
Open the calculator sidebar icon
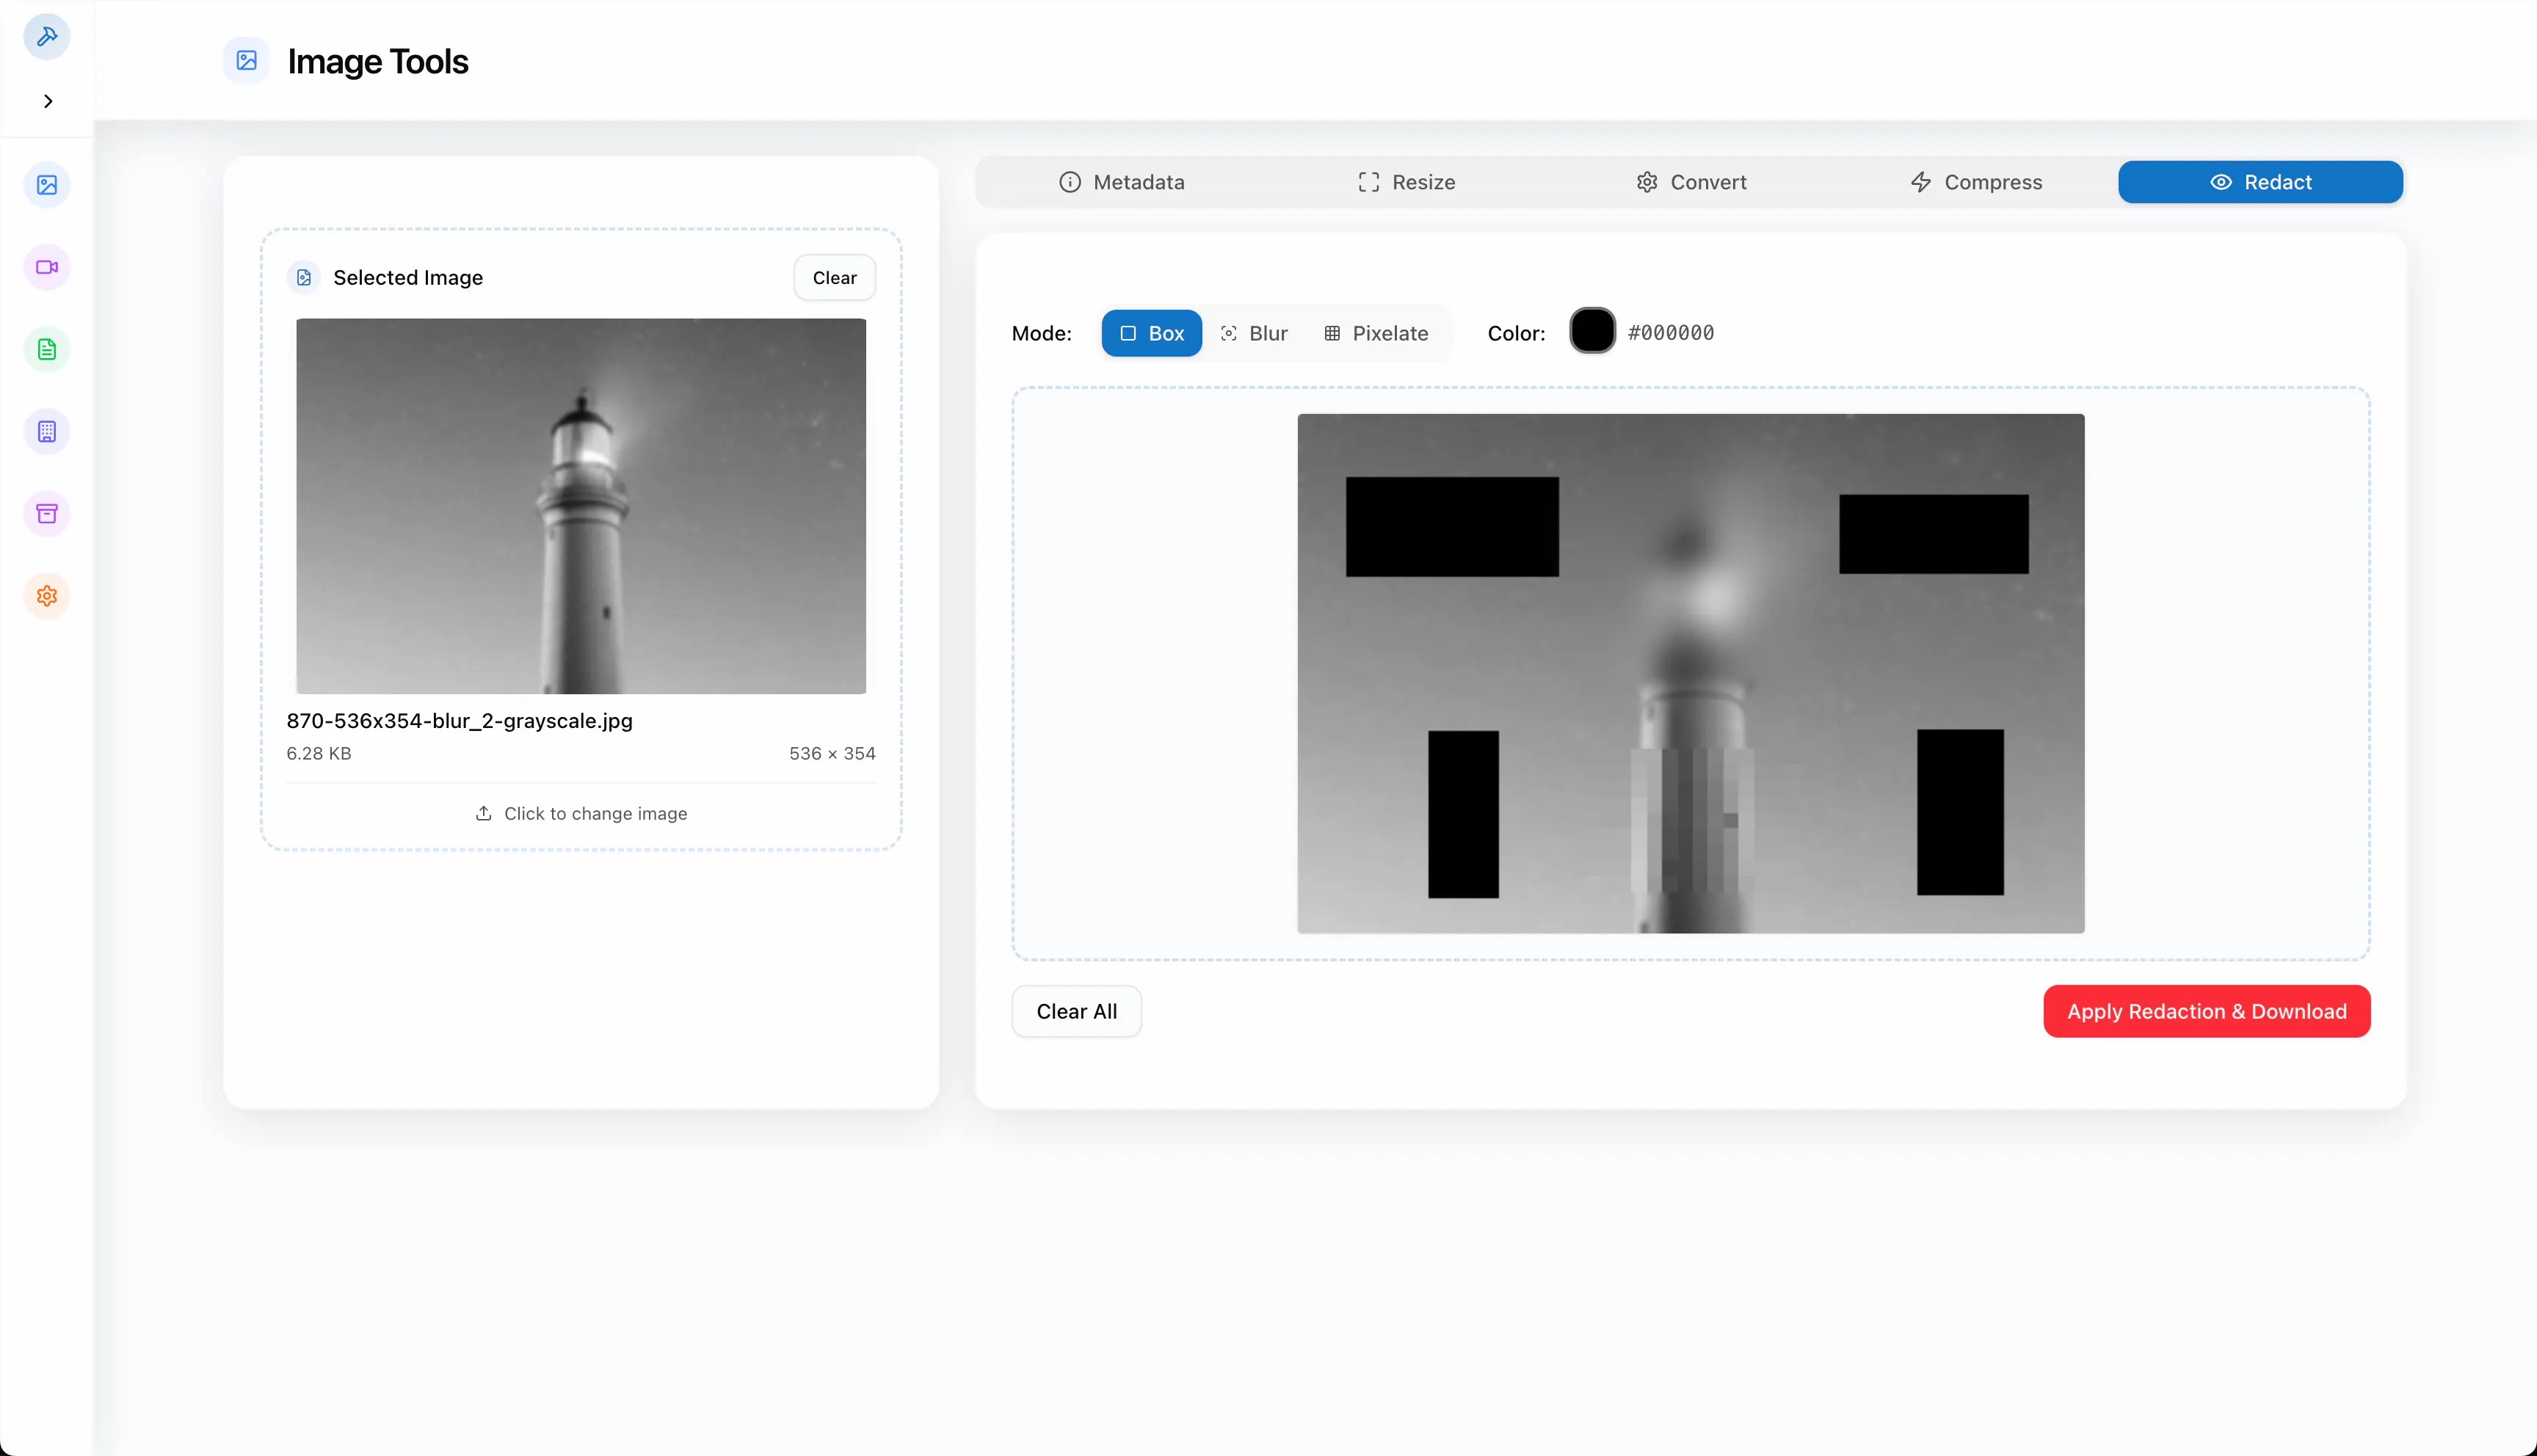tap(47, 432)
